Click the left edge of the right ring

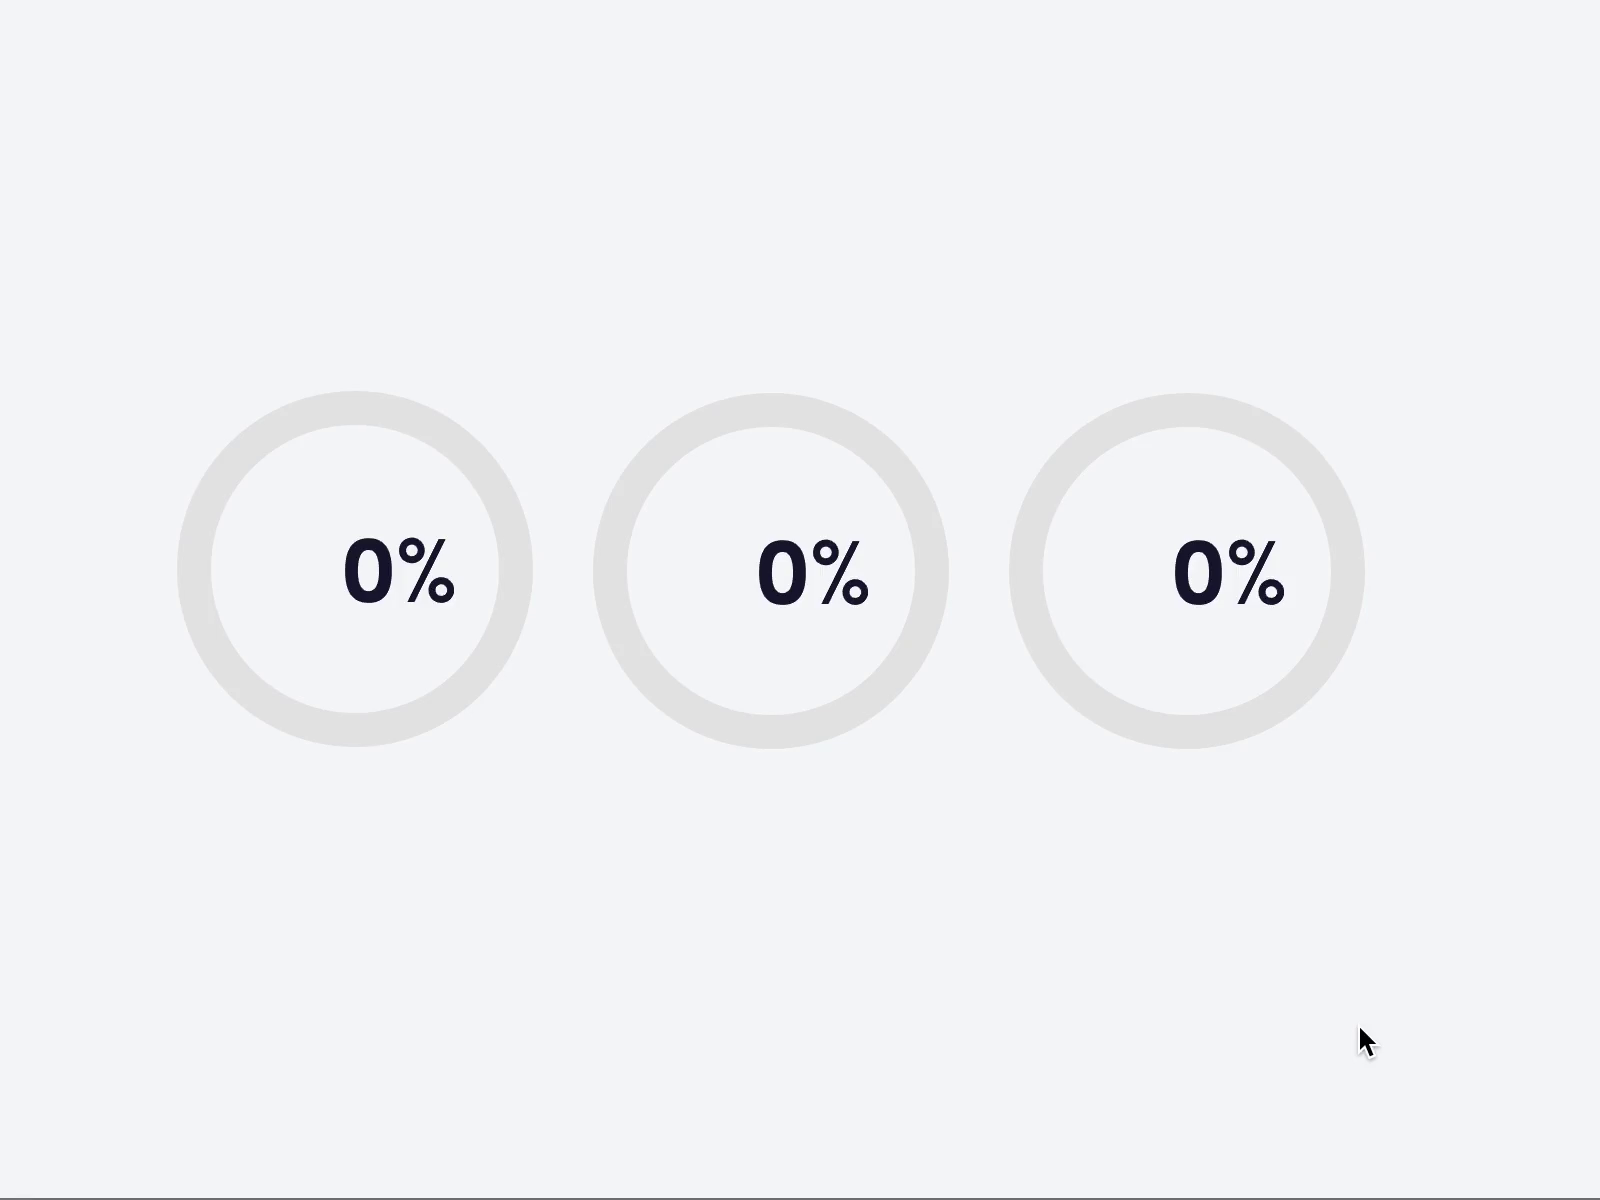(1025, 570)
